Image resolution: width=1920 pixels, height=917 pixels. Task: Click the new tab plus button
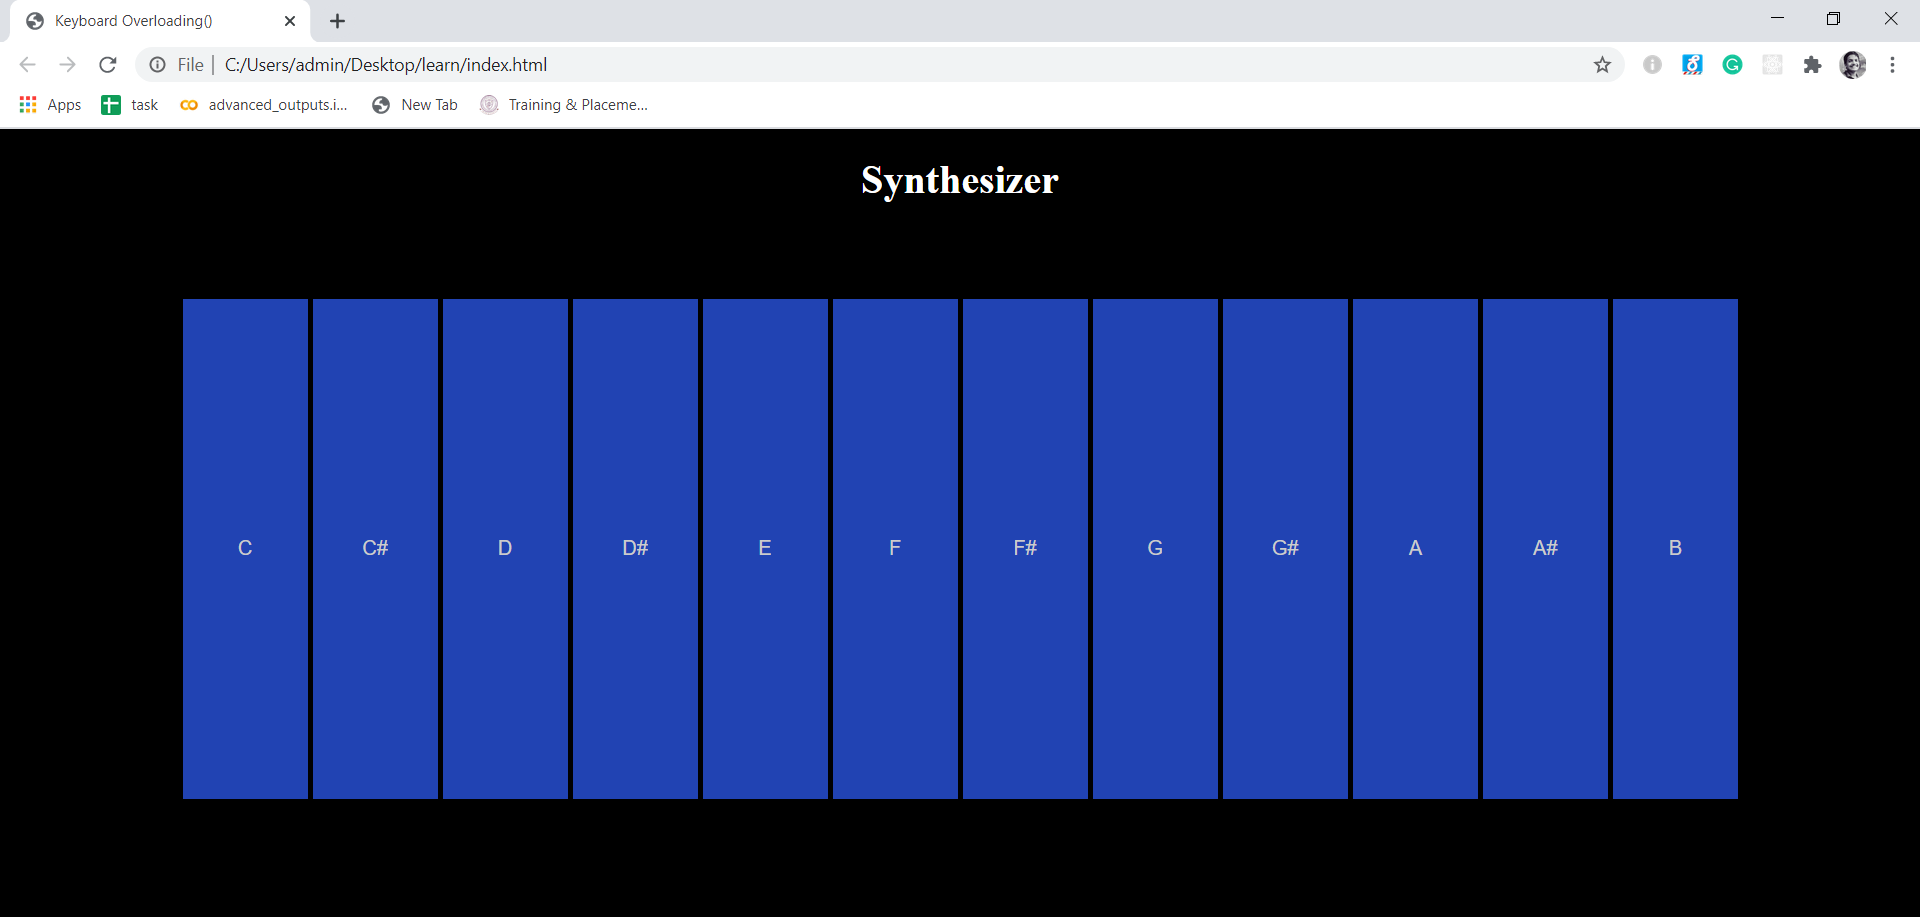pos(337,20)
